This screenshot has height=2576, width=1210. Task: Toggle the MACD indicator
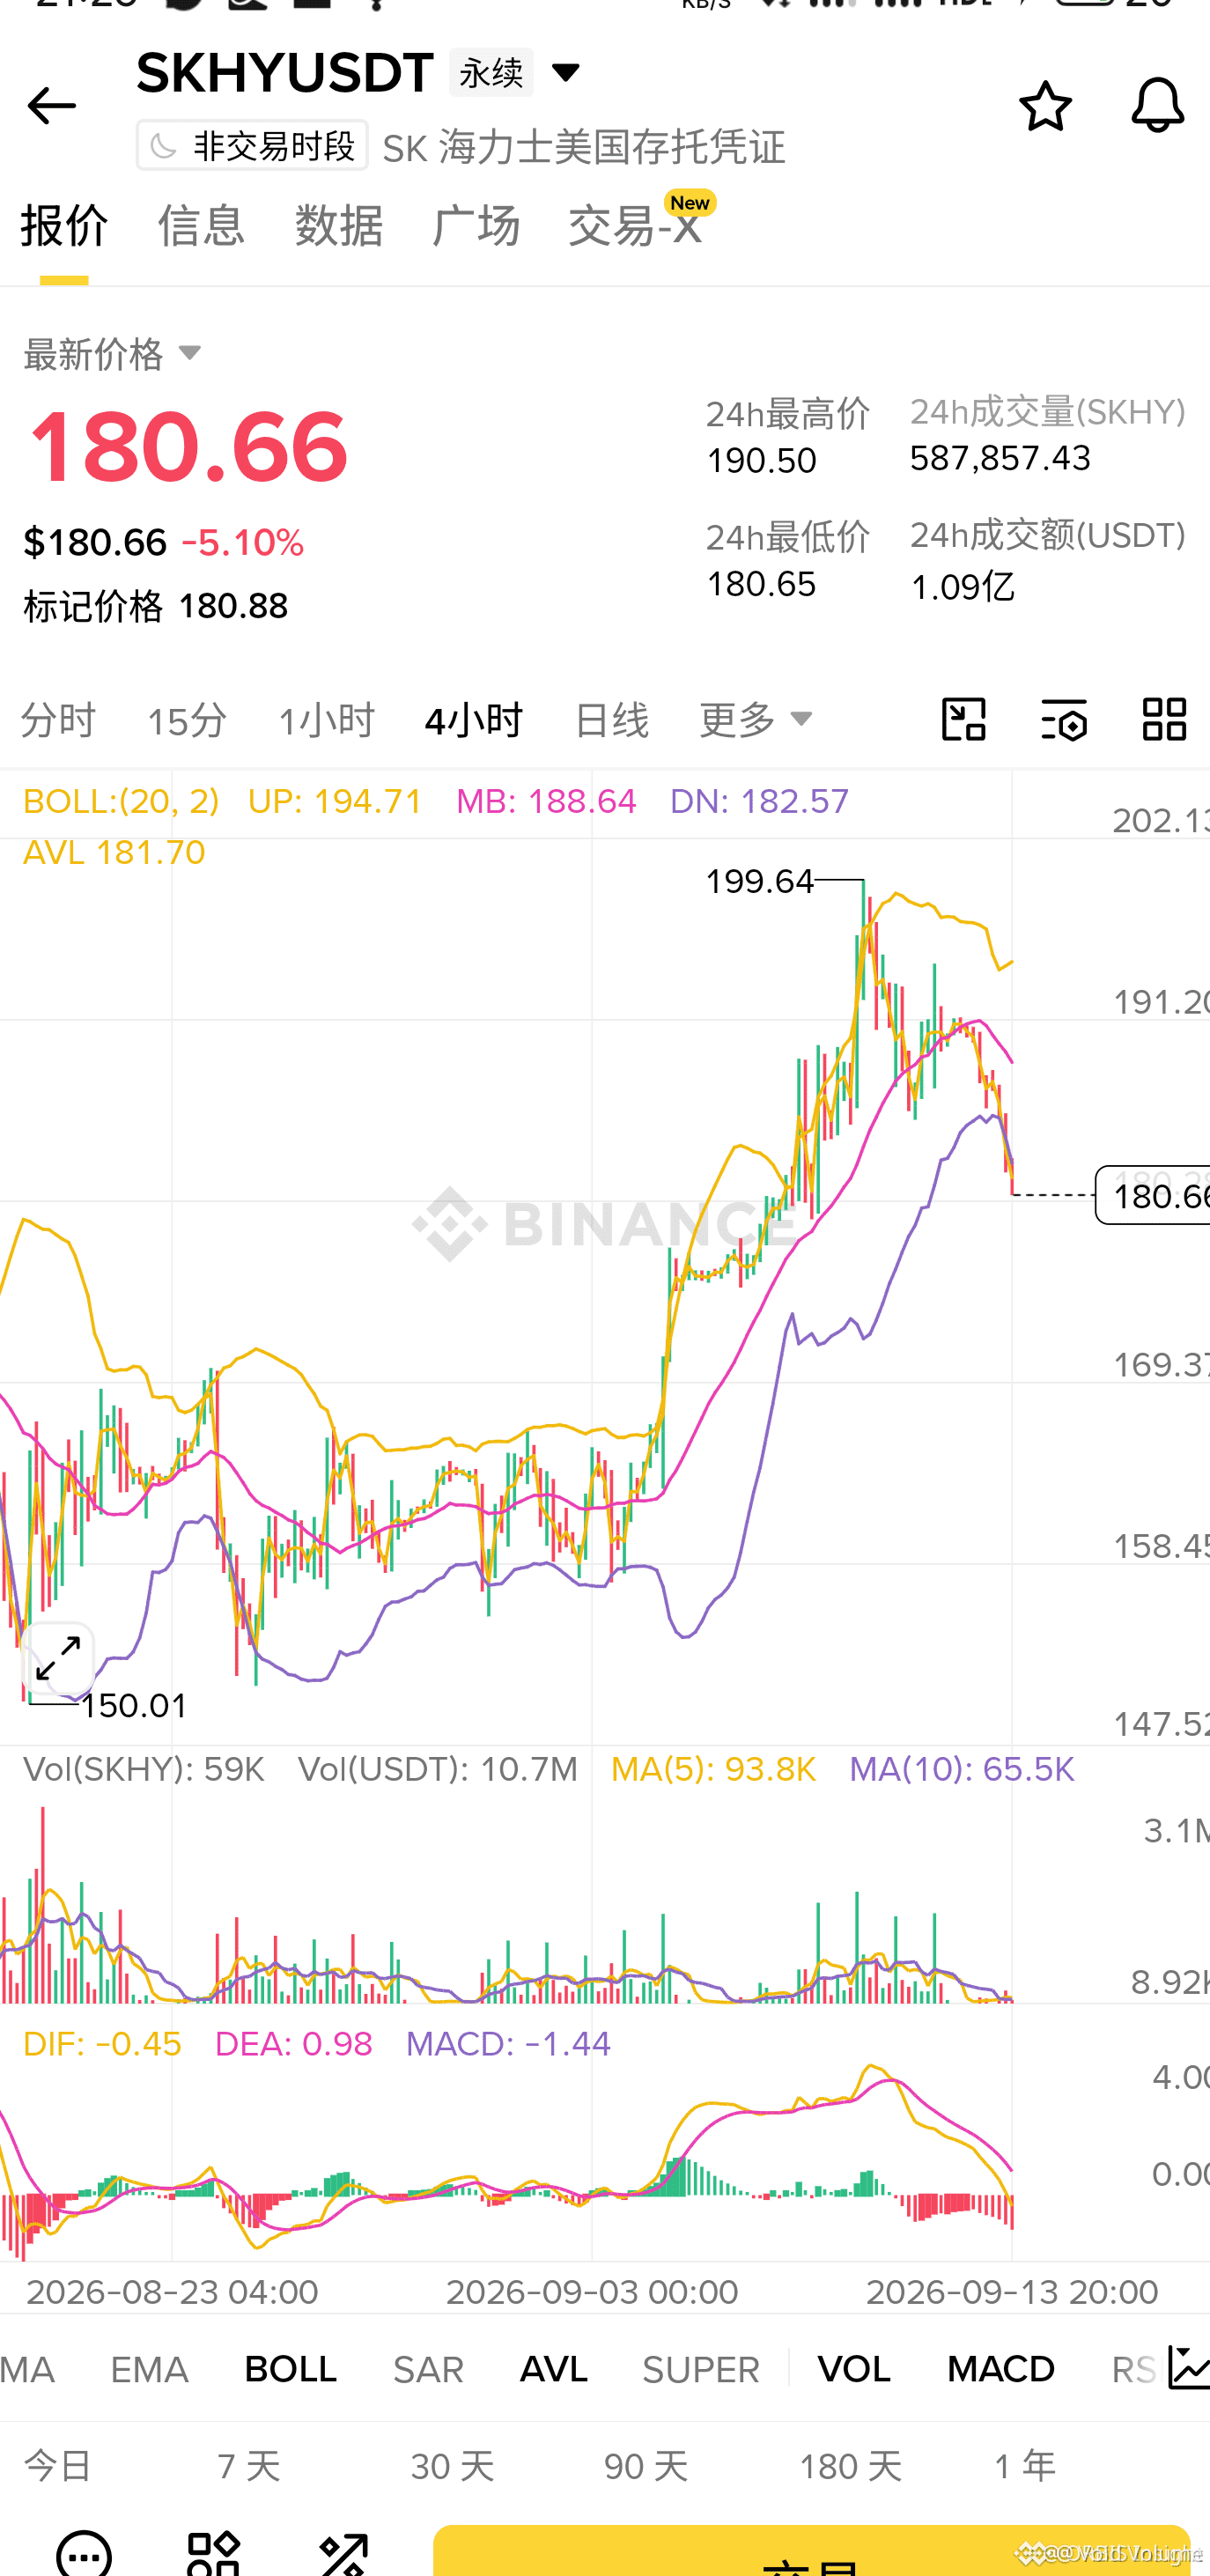pyautogui.click(x=1000, y=2369)
